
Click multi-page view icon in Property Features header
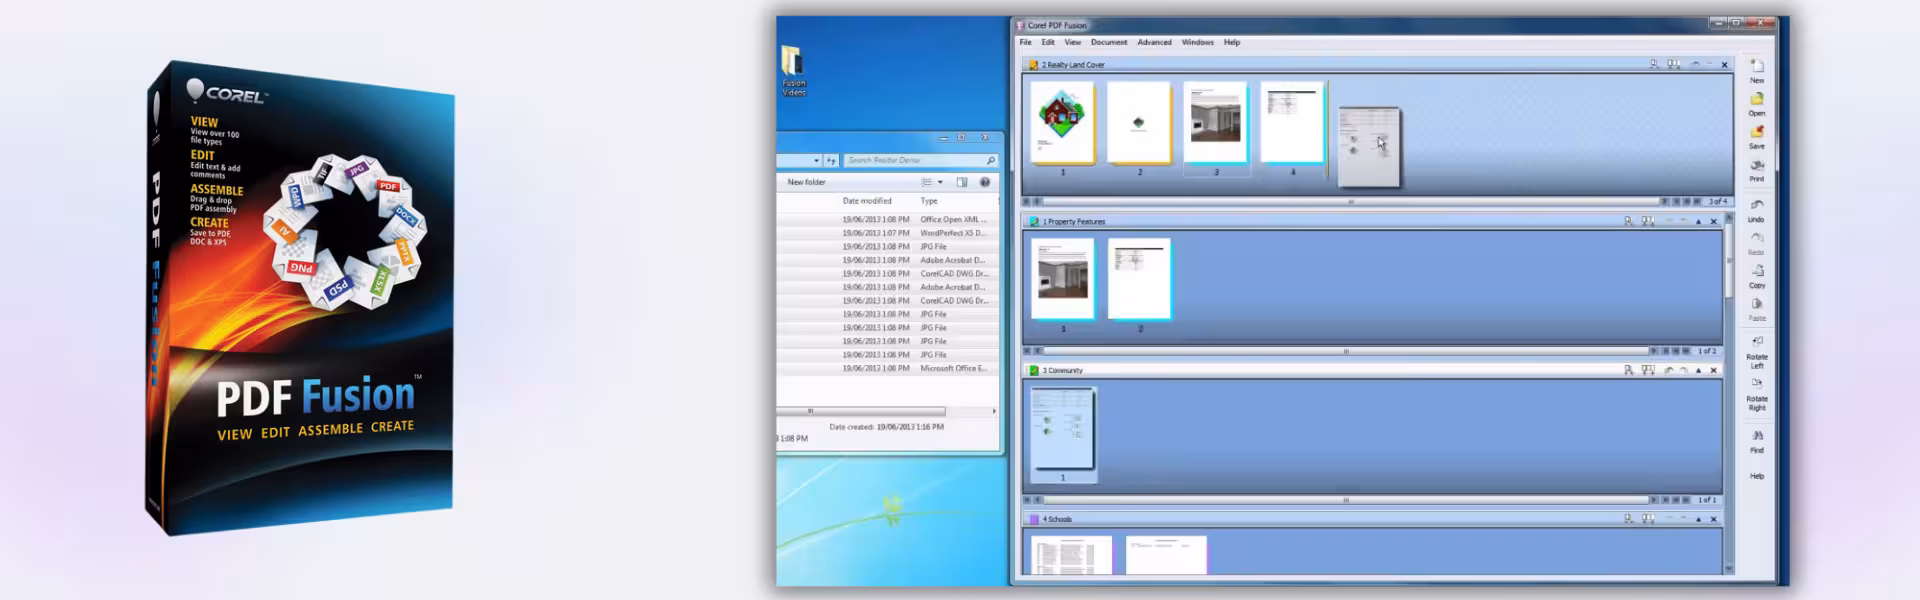click(1648, 221)
